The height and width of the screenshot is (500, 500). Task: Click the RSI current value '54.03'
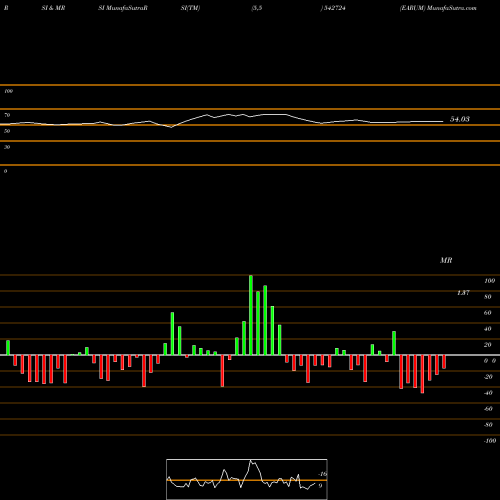coord(460,119)
